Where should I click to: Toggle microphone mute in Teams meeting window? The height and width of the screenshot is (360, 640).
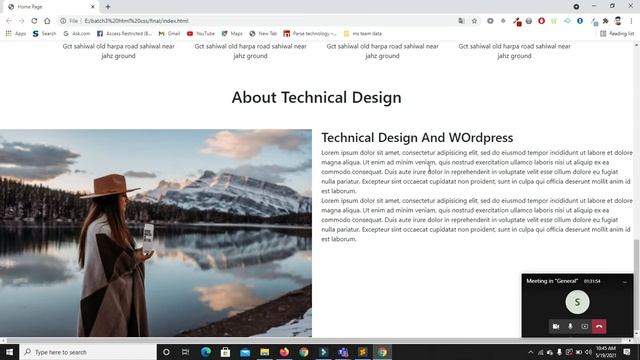(x=570, y=326)
